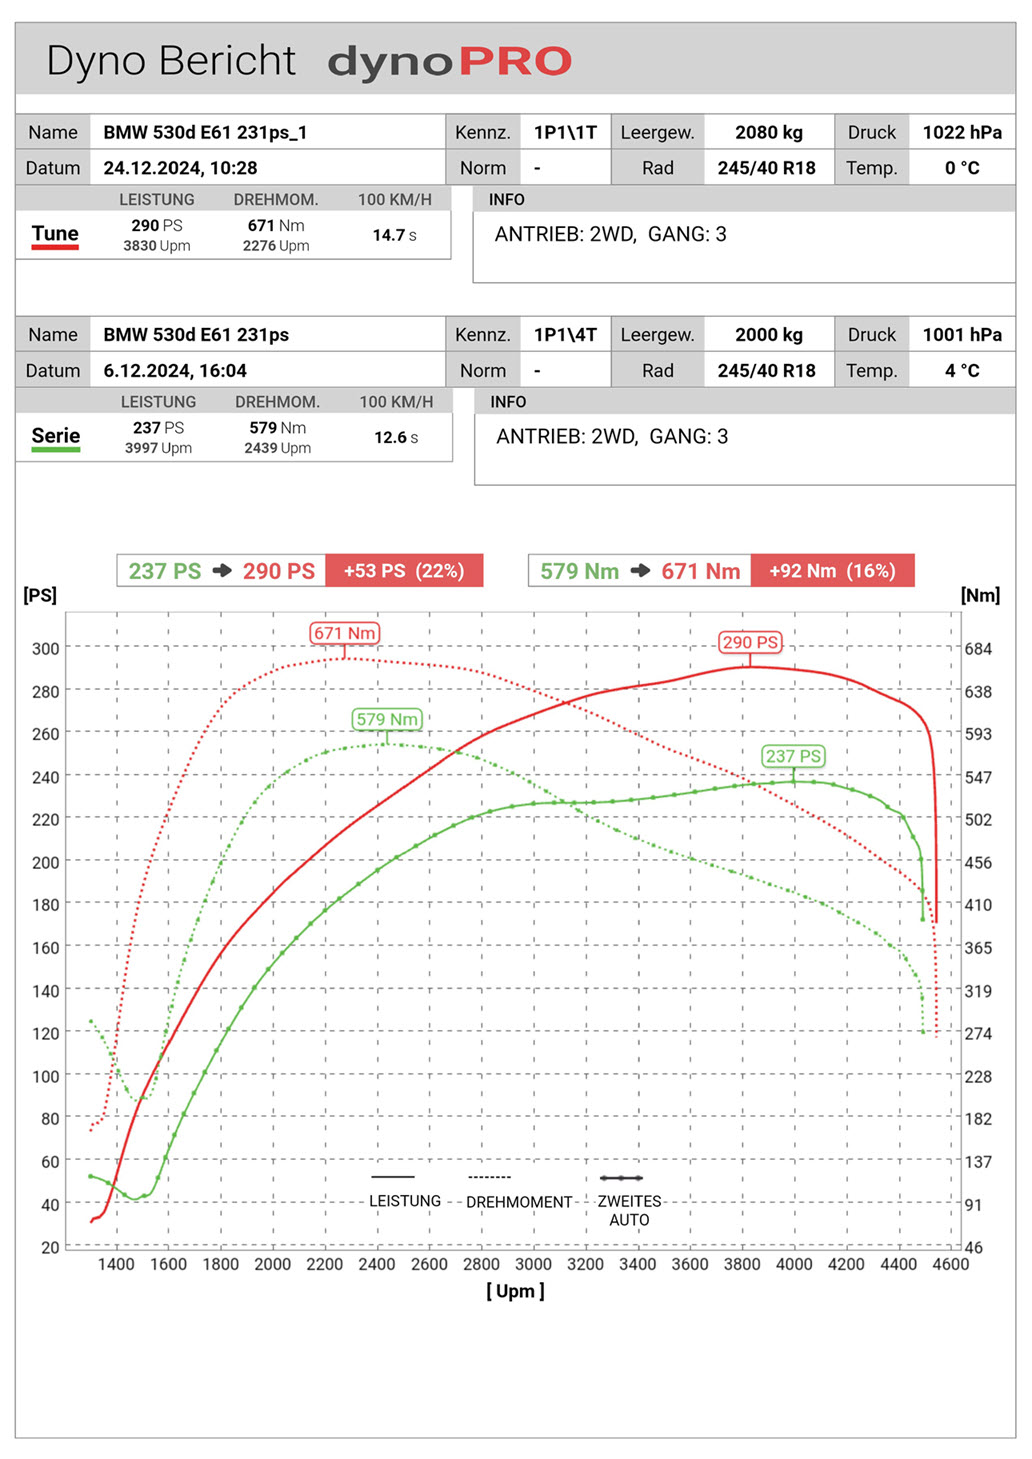
Task: Click the '3000' tick on the Upm axis
Action: [533, 1265]
